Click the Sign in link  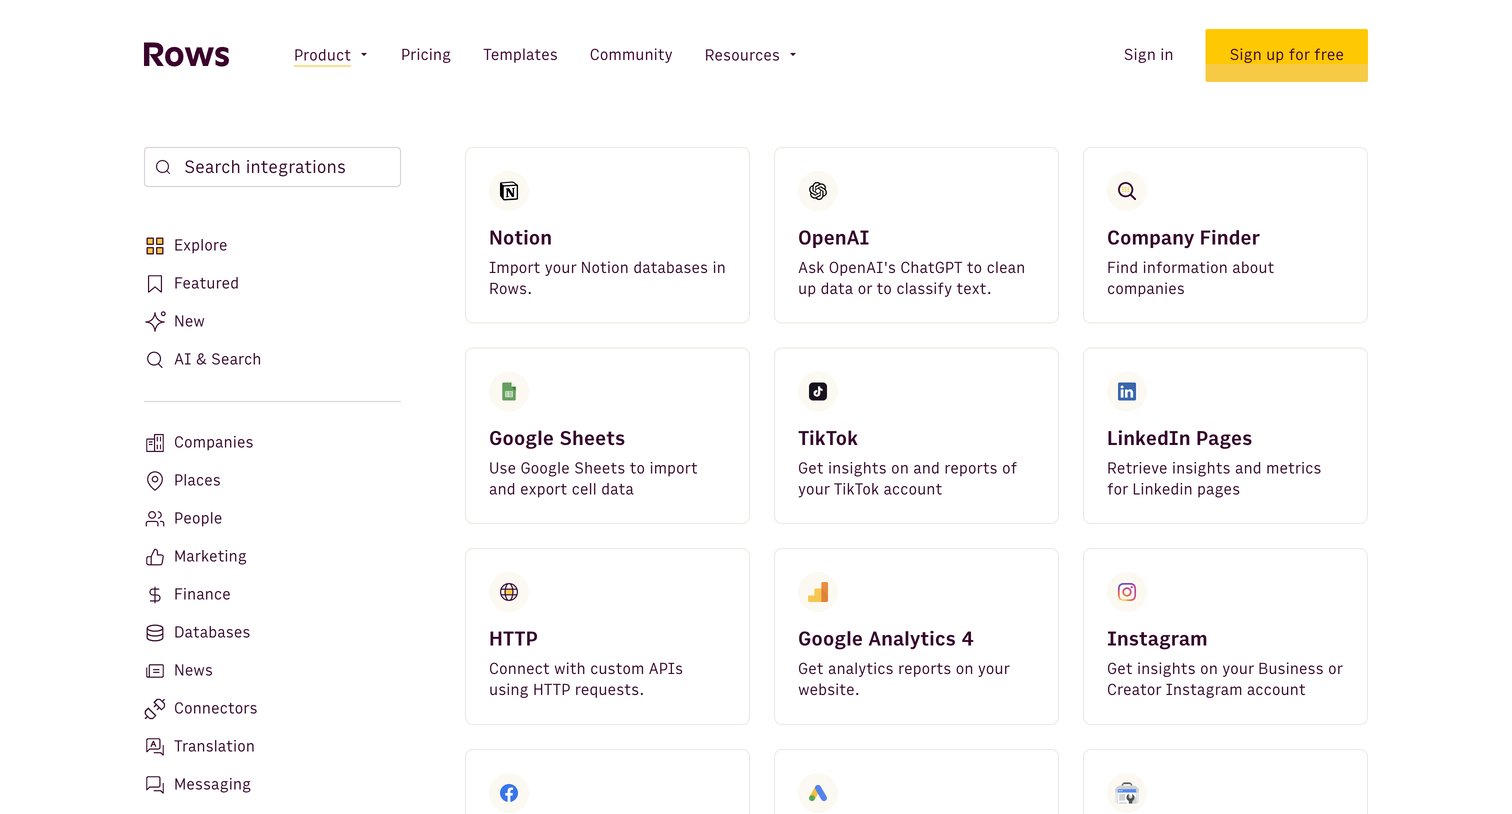(x=1148, y=55)
